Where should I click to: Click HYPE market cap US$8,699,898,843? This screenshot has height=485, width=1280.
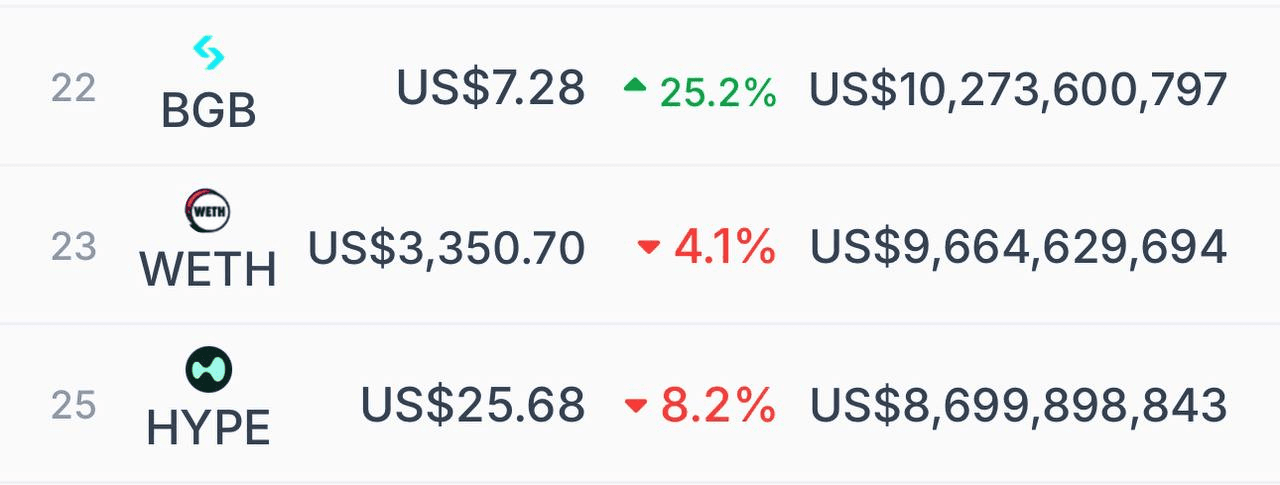coord(1018,405)
